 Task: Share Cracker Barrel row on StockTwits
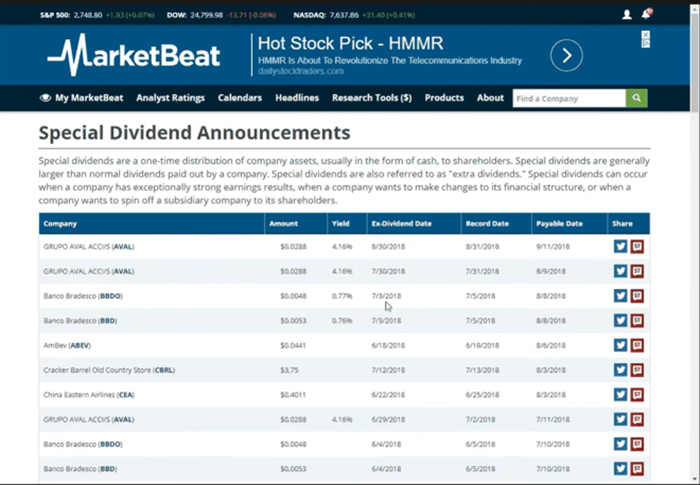[637, 370]
